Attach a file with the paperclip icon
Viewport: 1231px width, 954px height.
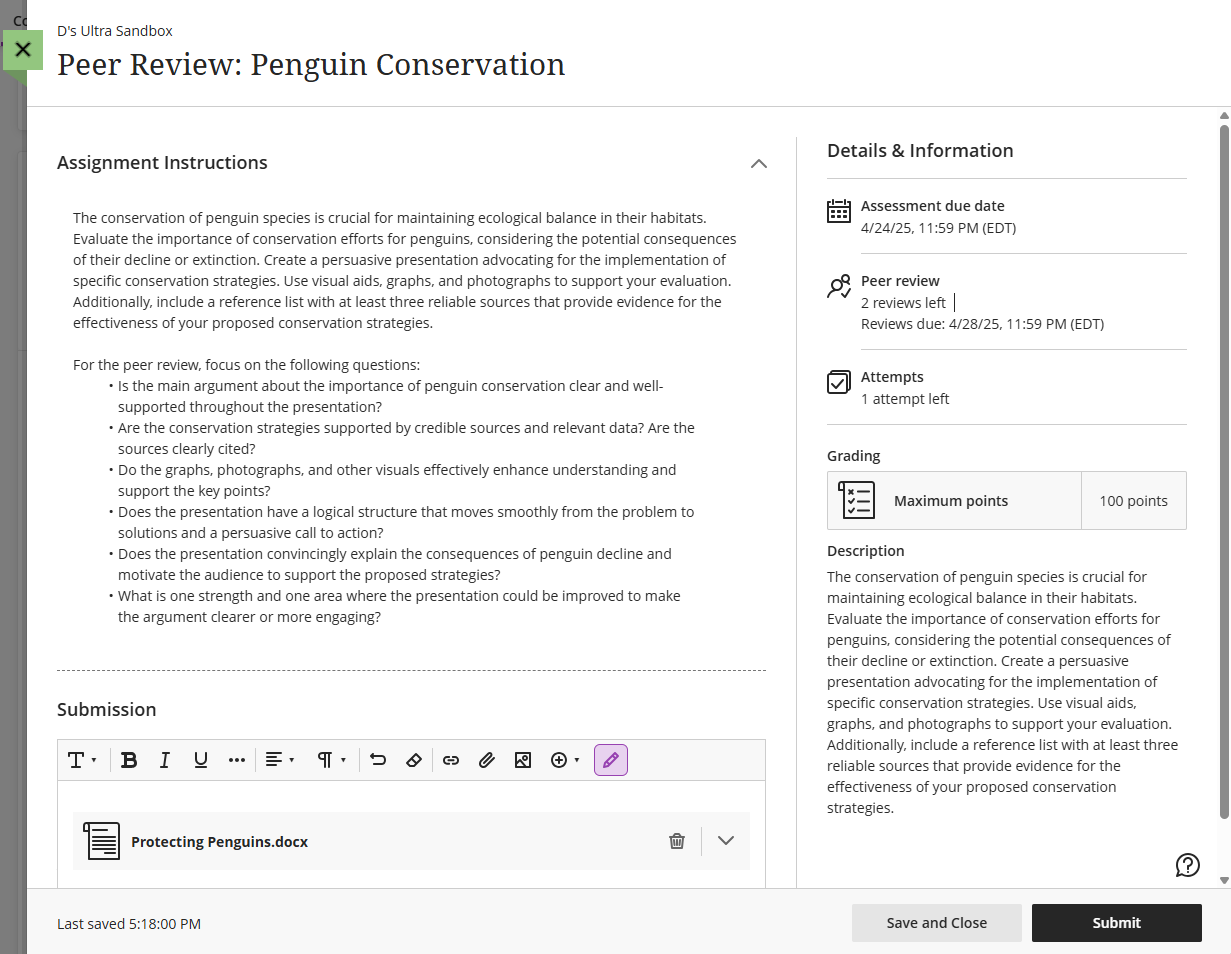tap(487, 760)
